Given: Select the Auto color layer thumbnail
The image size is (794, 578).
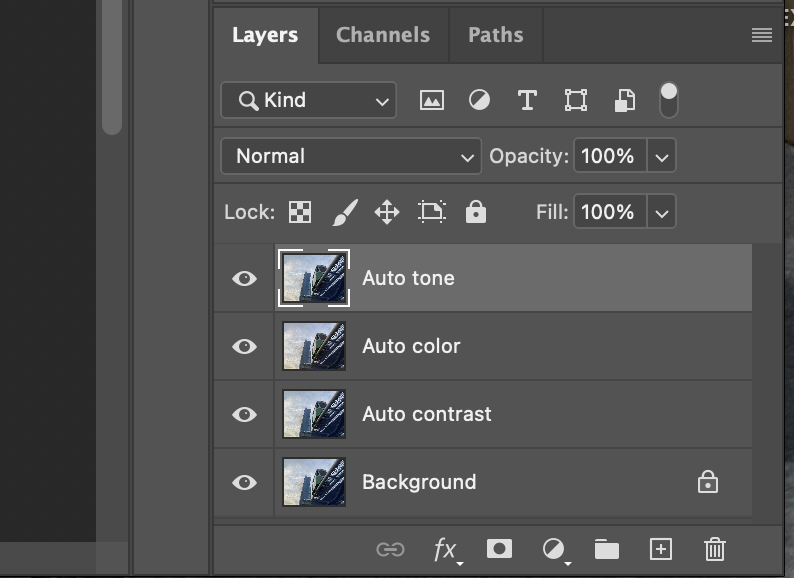Looking at the screenshot, I should click(314, 346).
